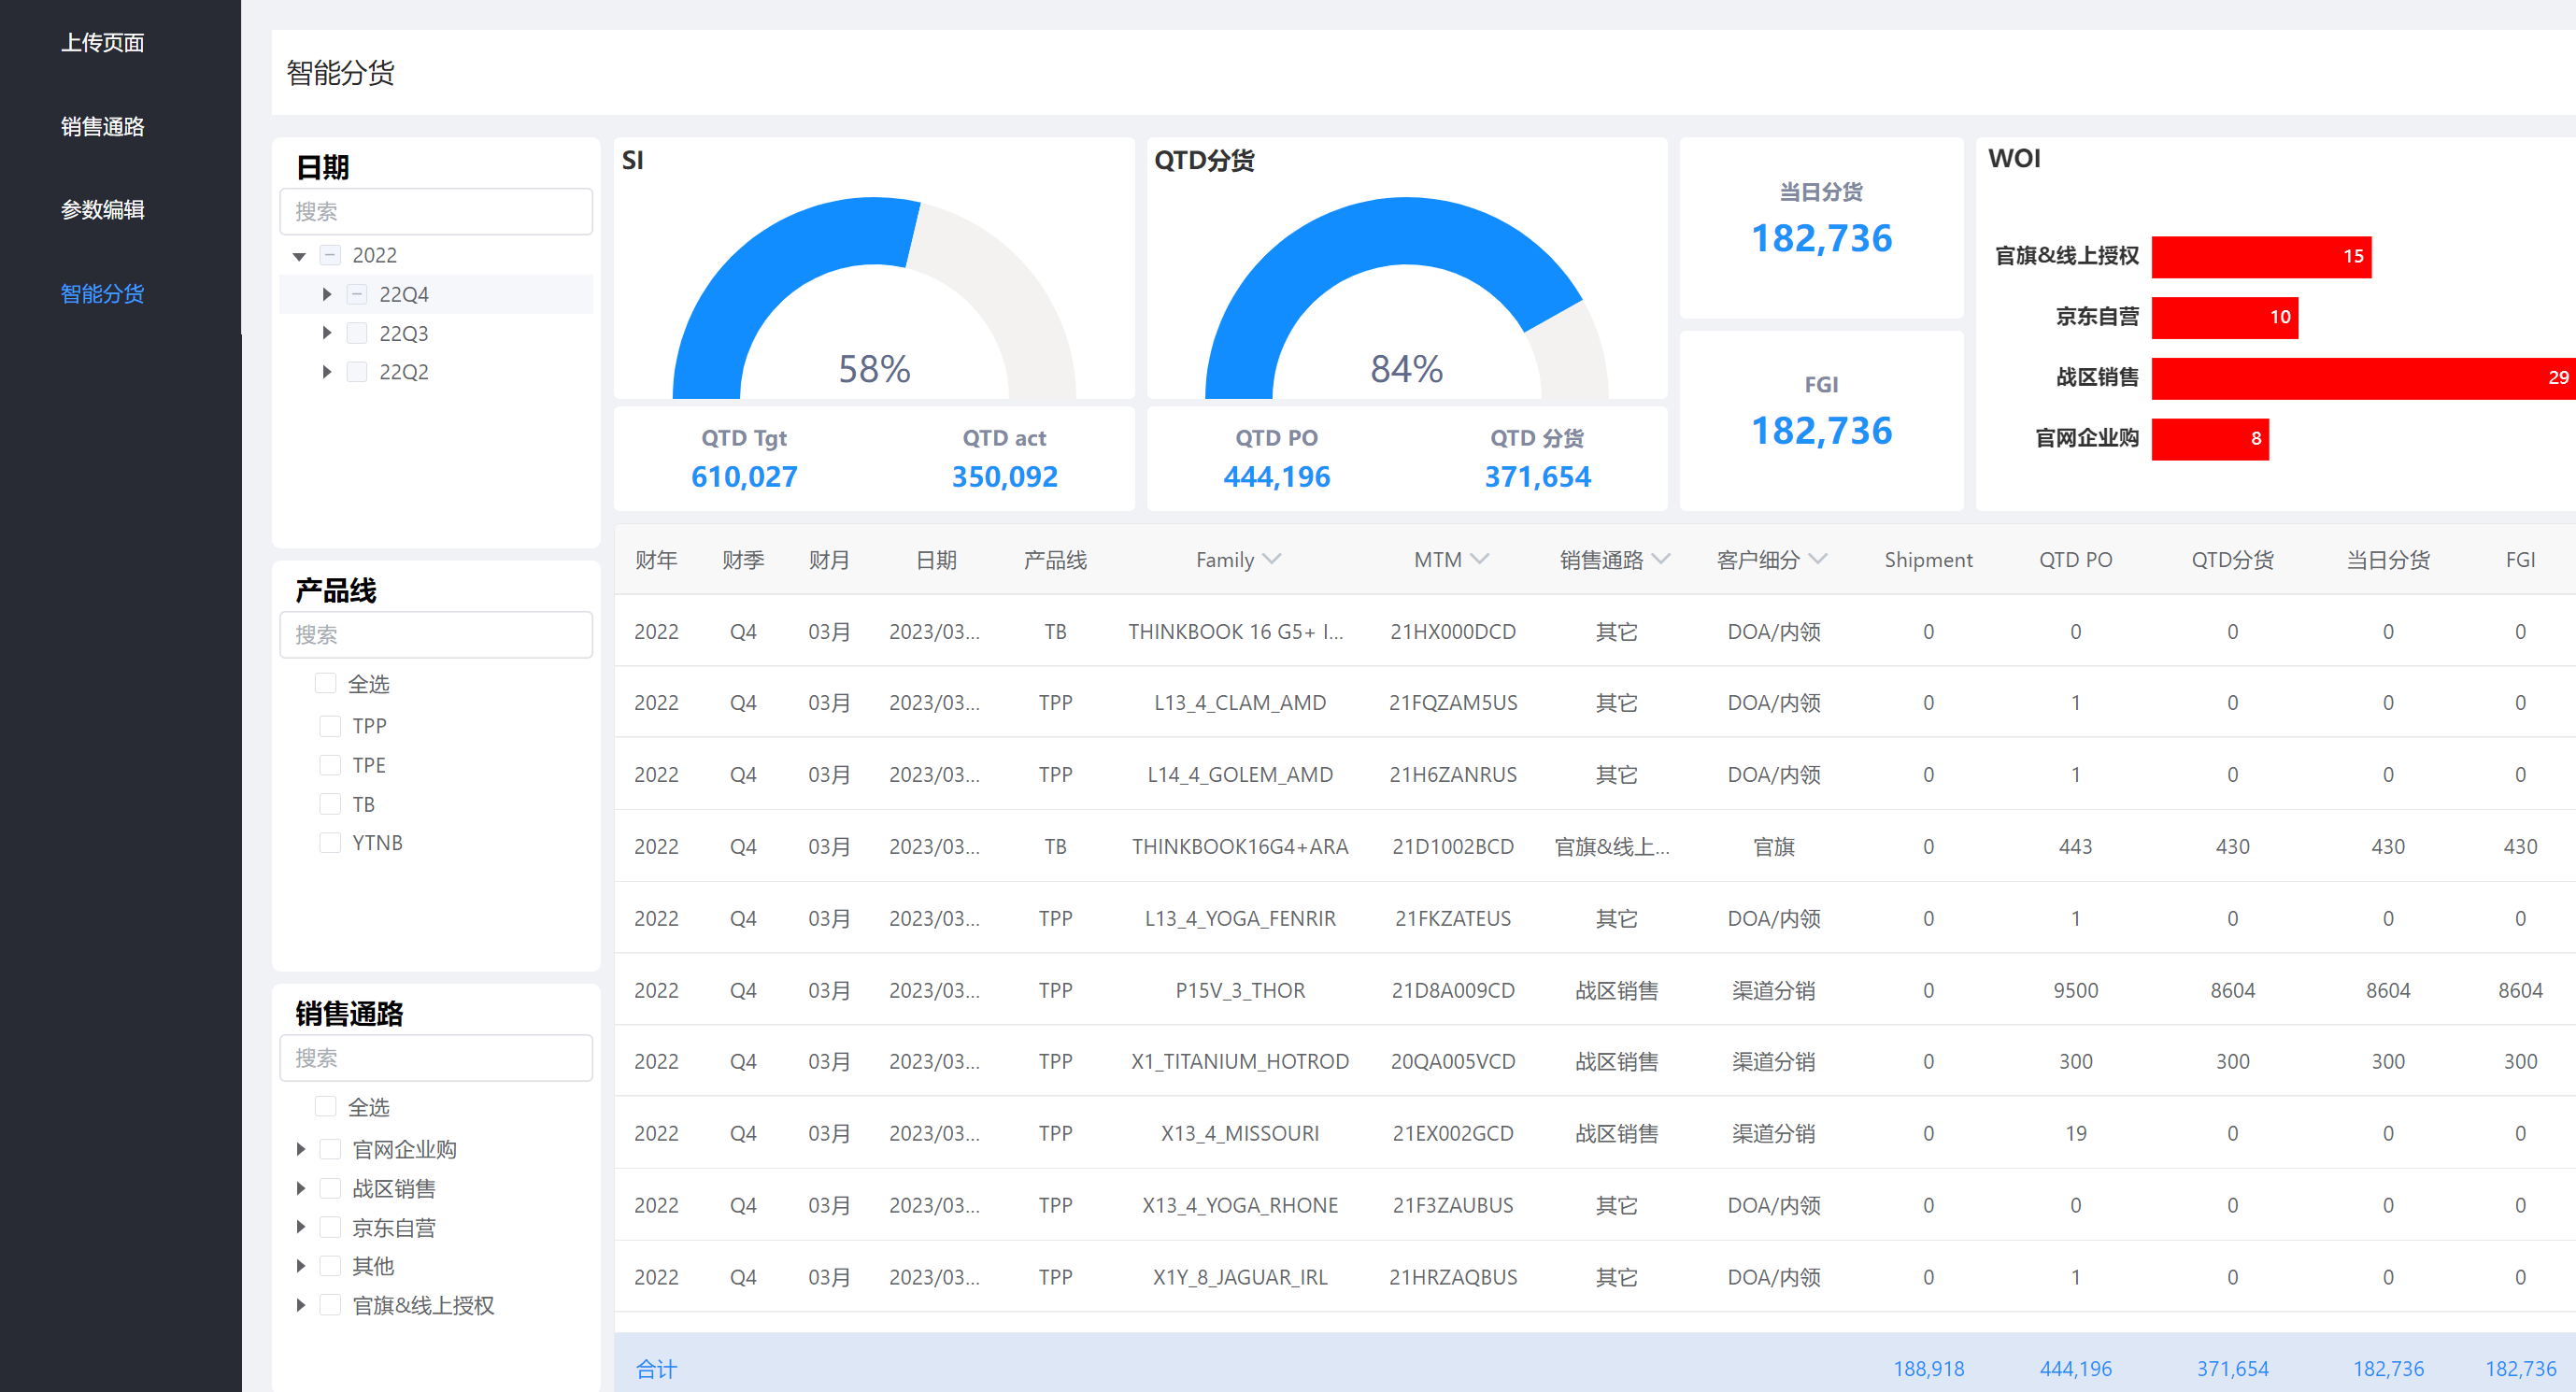Collapse the 2022 date tree node
Viewport: 2576px width, 1392px height.
(299, 256)
